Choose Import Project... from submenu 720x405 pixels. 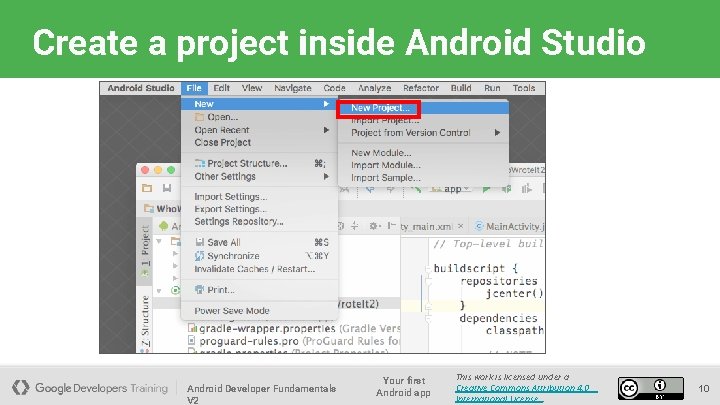385,120
